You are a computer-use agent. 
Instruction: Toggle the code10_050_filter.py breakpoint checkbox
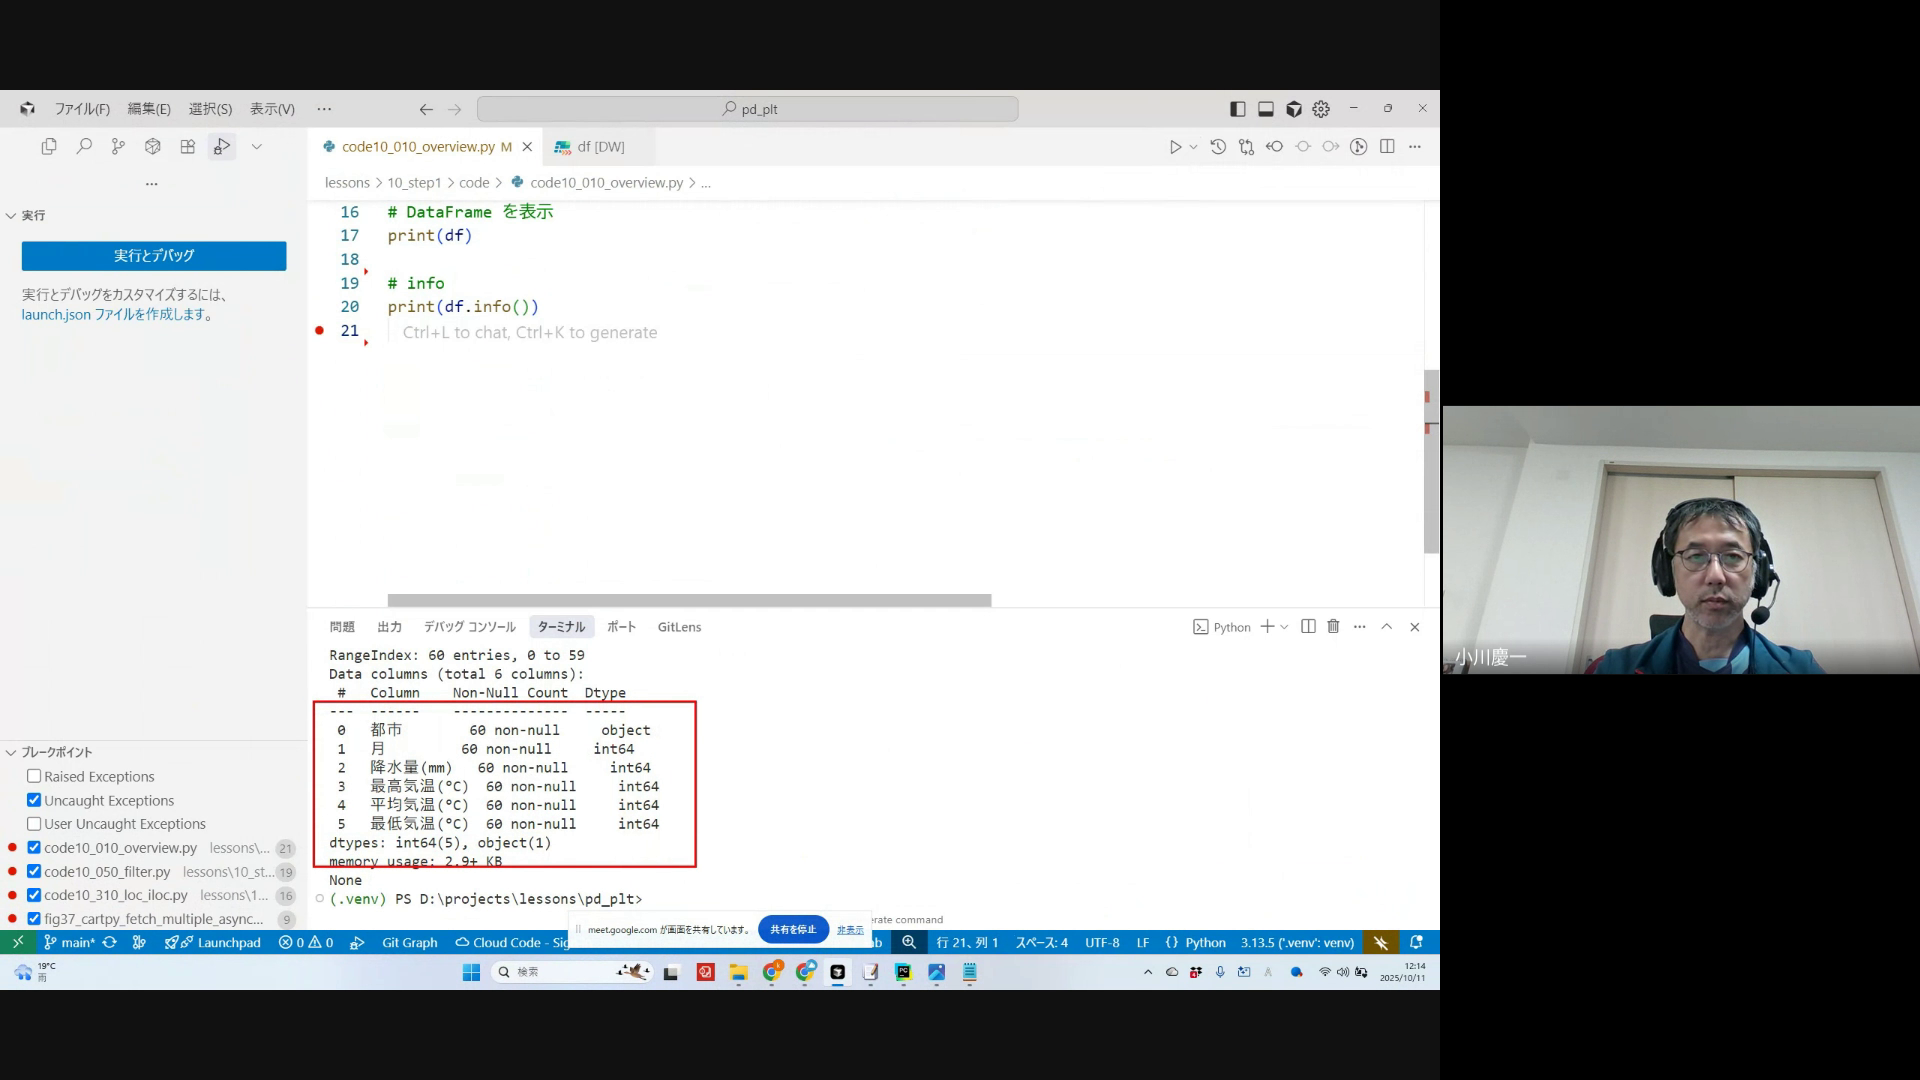(34, 871)
